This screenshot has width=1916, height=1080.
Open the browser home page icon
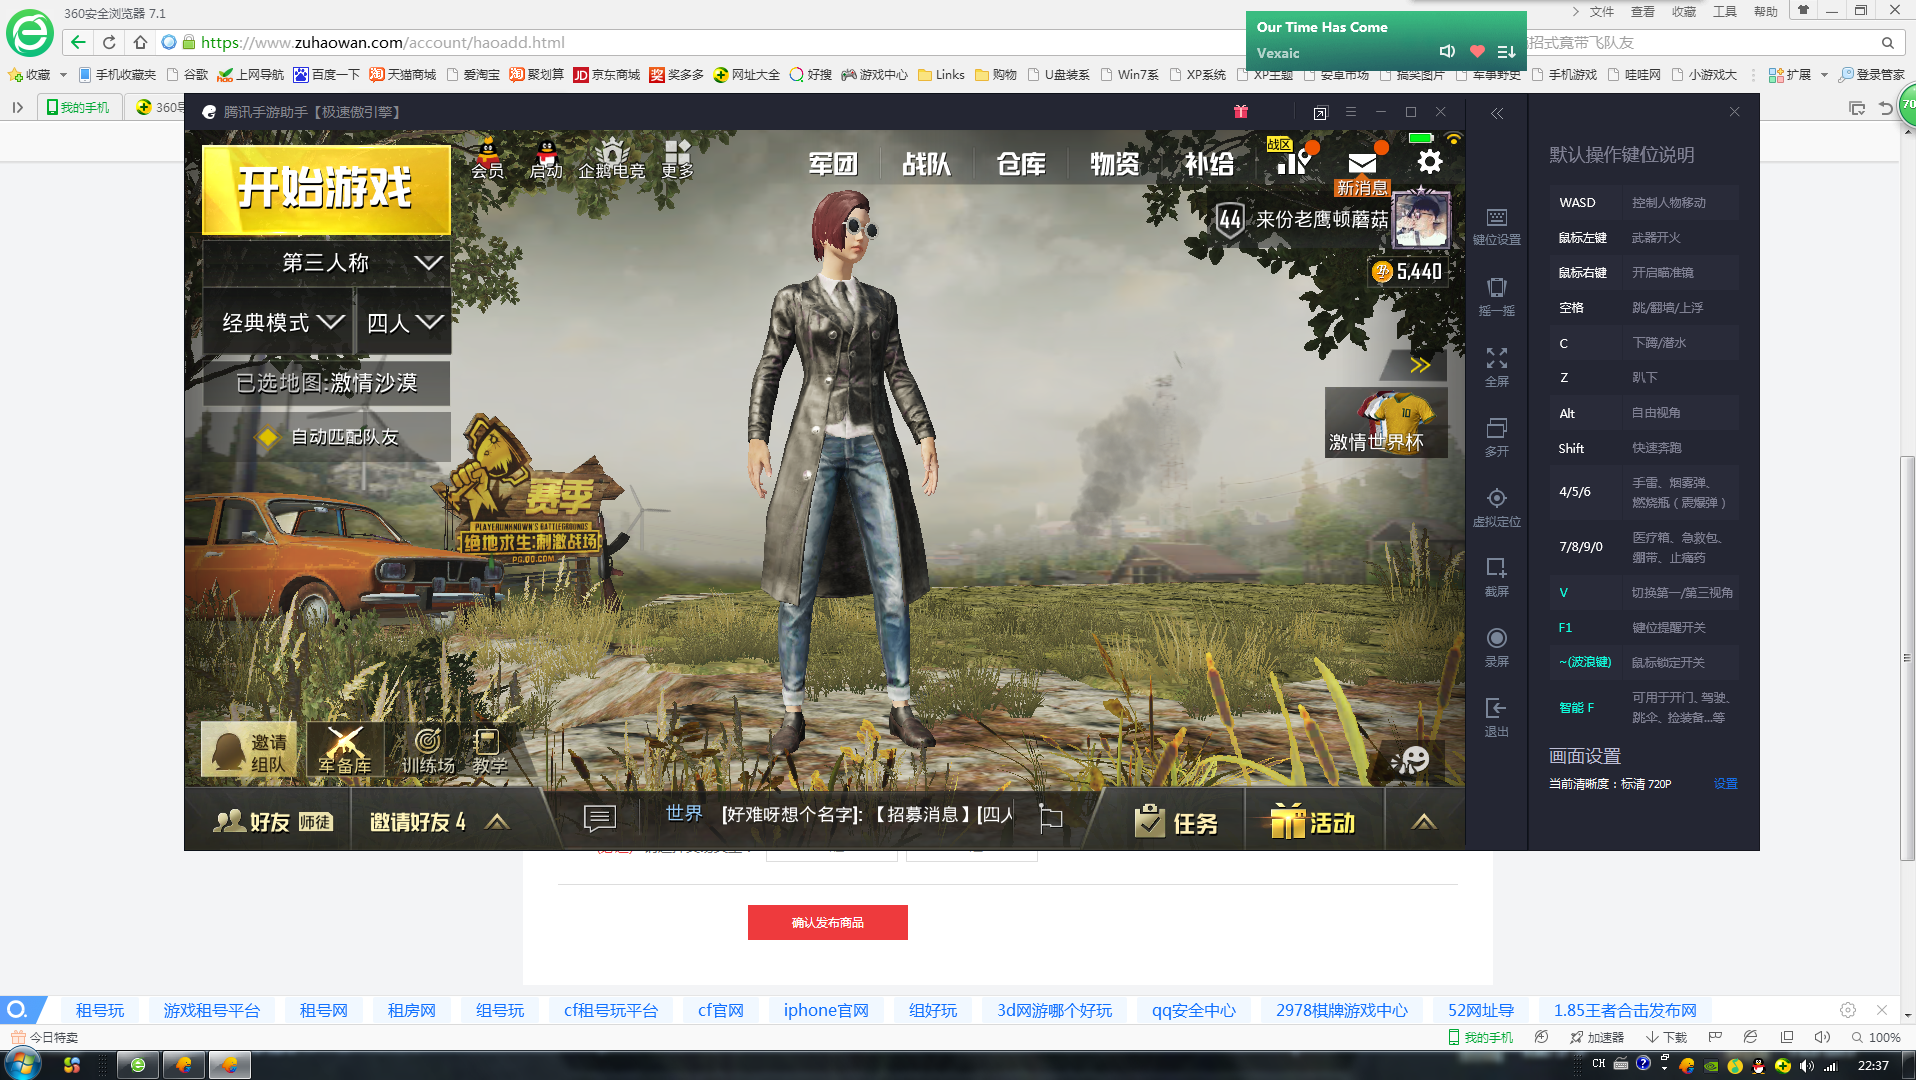point(140,42)
